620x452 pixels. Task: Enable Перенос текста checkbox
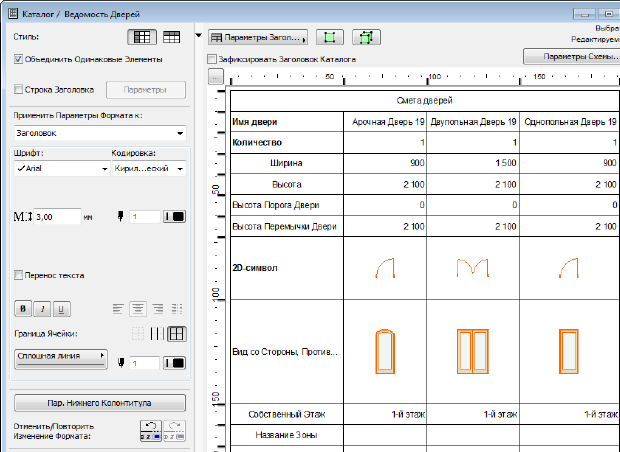[19, 275]
